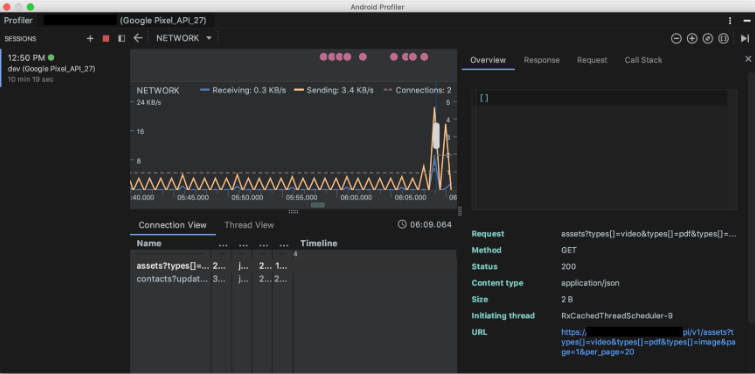Open the Request tab

tap(592, 60)
